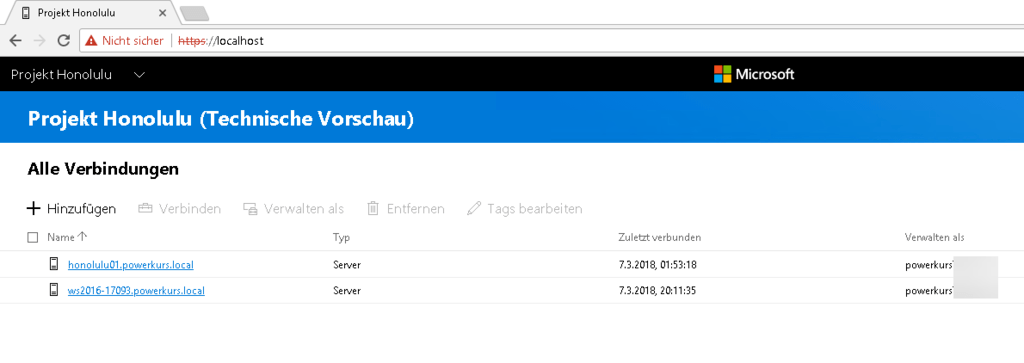The width and height of the screenshot is (1024, 363).
Task: Click the Projekt Honolulu (Technische Vorschau) title
Action: pos(221,120)
